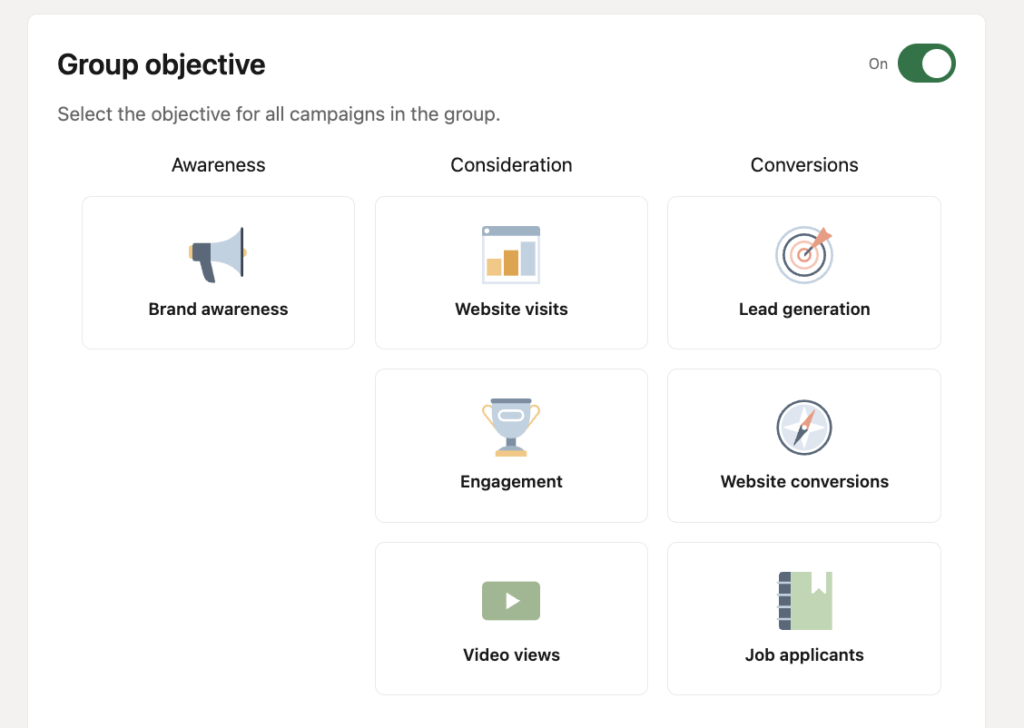Select the play button Video views icon
The width and height of the screenshot is (1024, 728).
[x=511, y=600]
